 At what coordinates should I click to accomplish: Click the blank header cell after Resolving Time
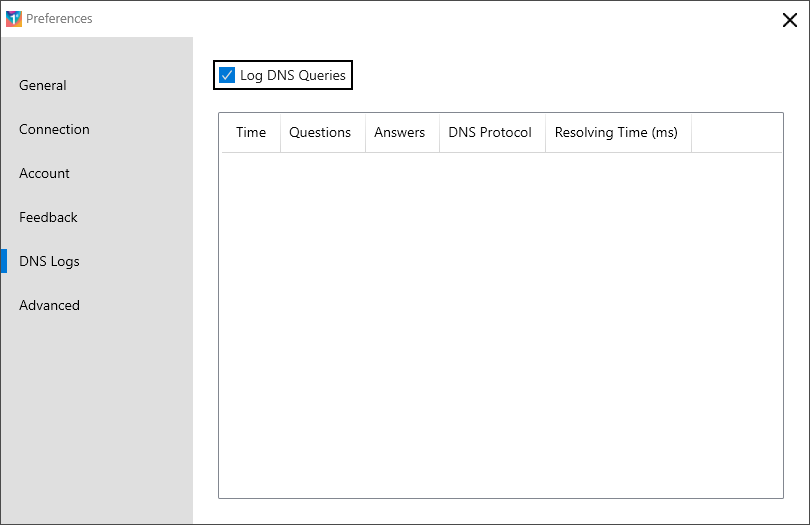737,133
